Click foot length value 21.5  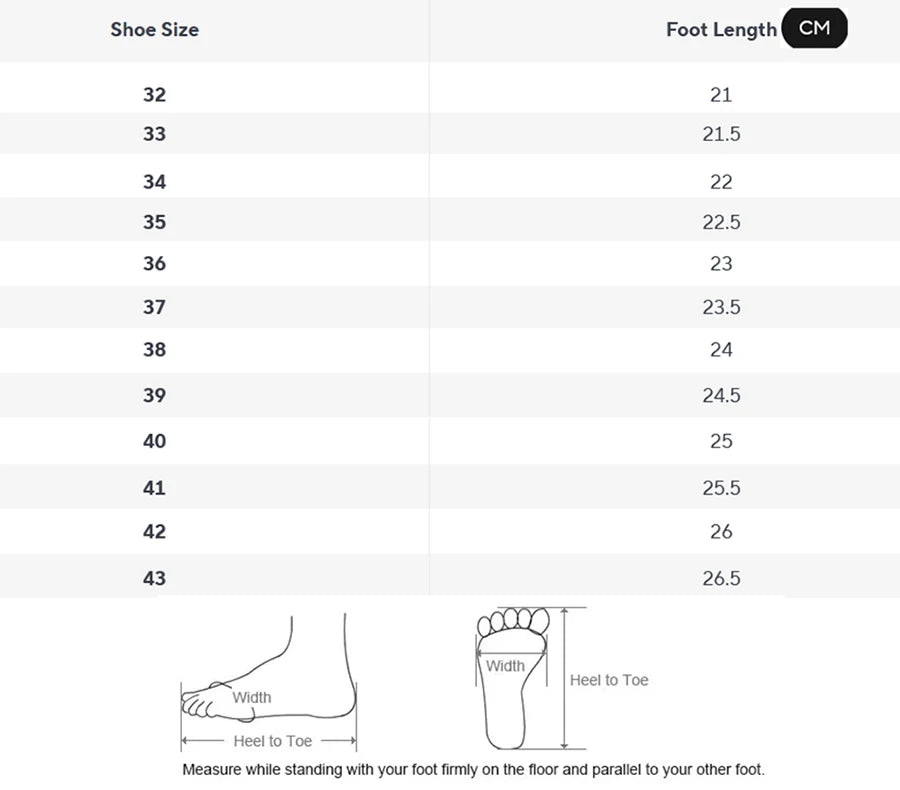click(x=721, y=134)
